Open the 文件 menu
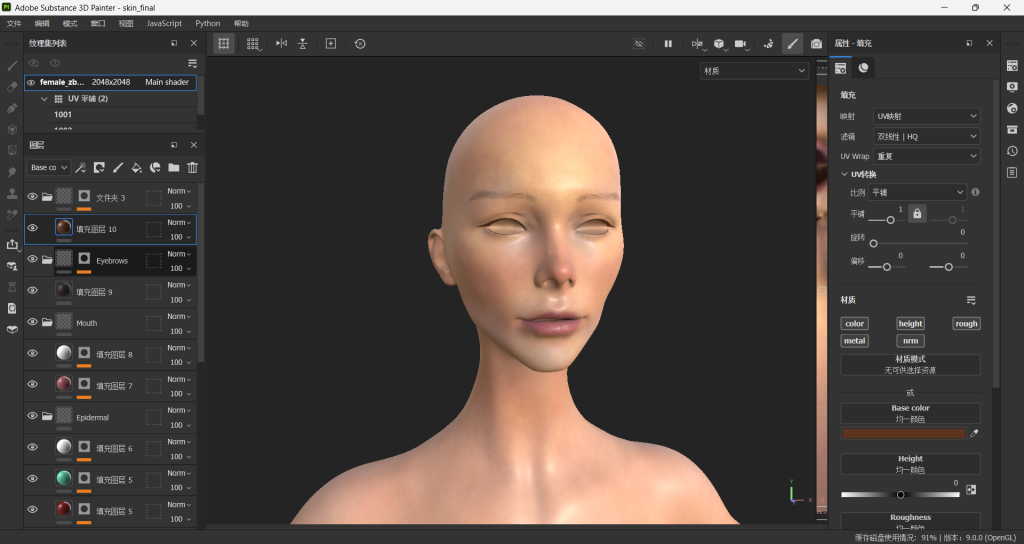The width and height of the screenshot is (1024, 544). (14, 24)
